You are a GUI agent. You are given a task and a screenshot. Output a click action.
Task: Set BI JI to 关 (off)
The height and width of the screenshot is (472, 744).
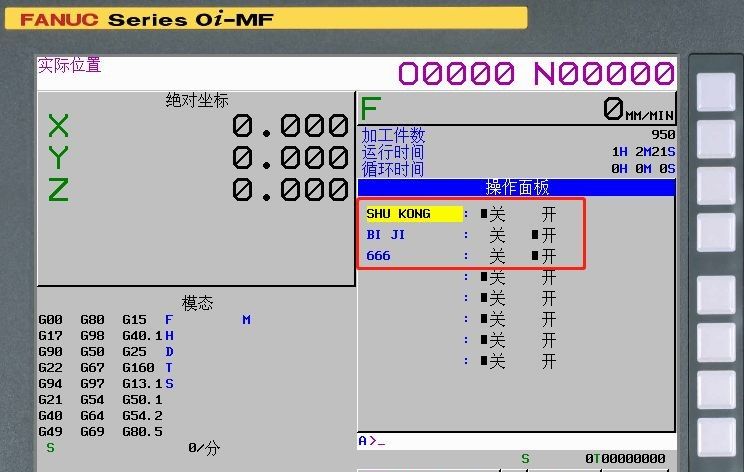[497, 235]
